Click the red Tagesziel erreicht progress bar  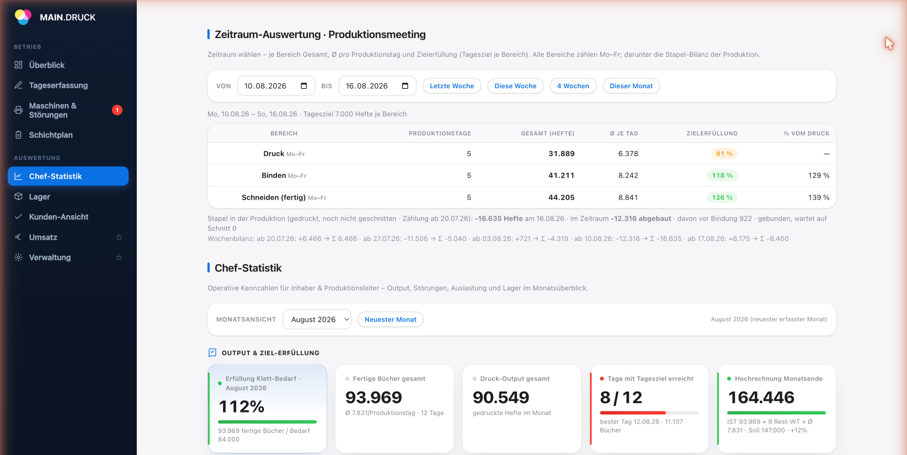pyautogui.click(x=649, y=413)
